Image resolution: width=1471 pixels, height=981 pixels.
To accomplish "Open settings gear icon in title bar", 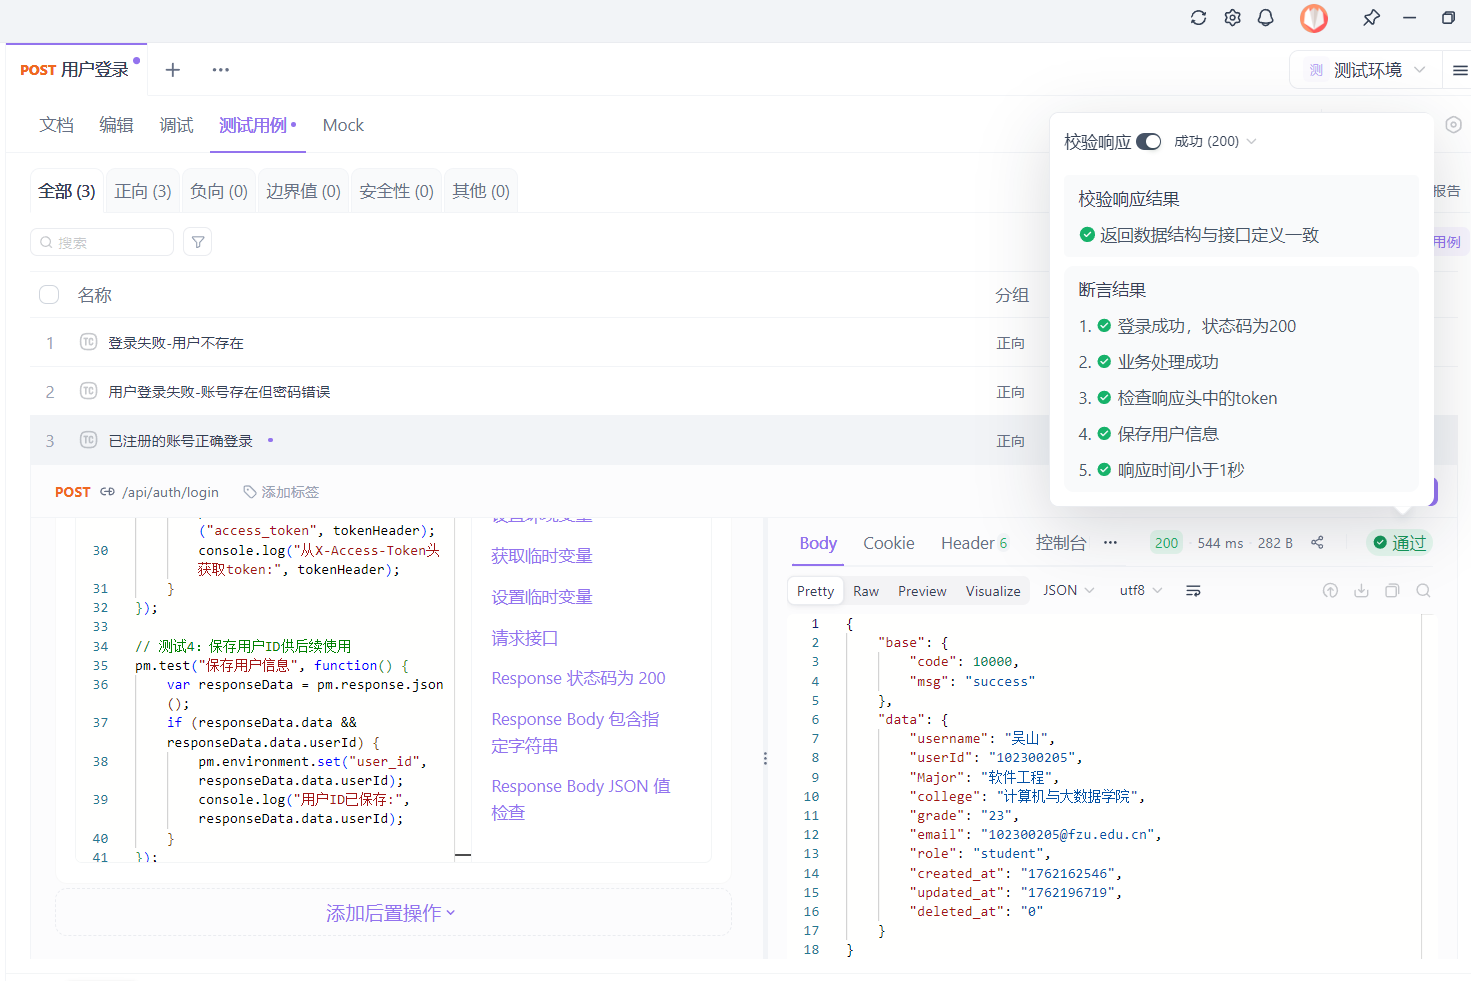I will (1232, 18).
